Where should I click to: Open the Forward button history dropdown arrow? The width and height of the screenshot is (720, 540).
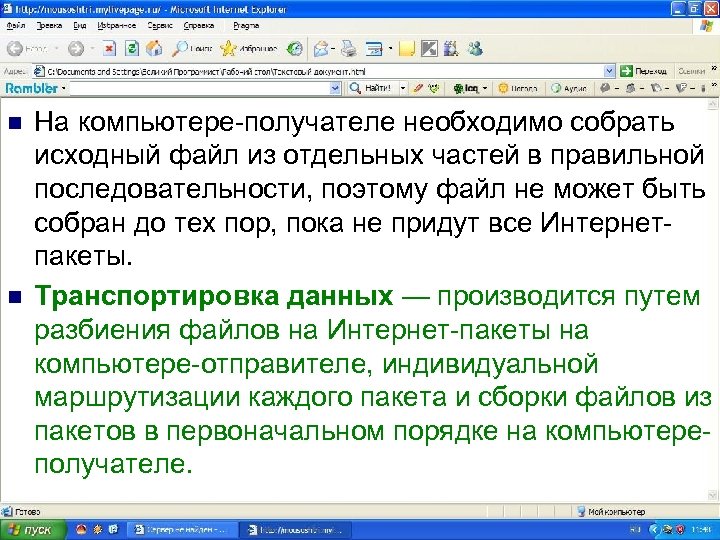(92, 48)
